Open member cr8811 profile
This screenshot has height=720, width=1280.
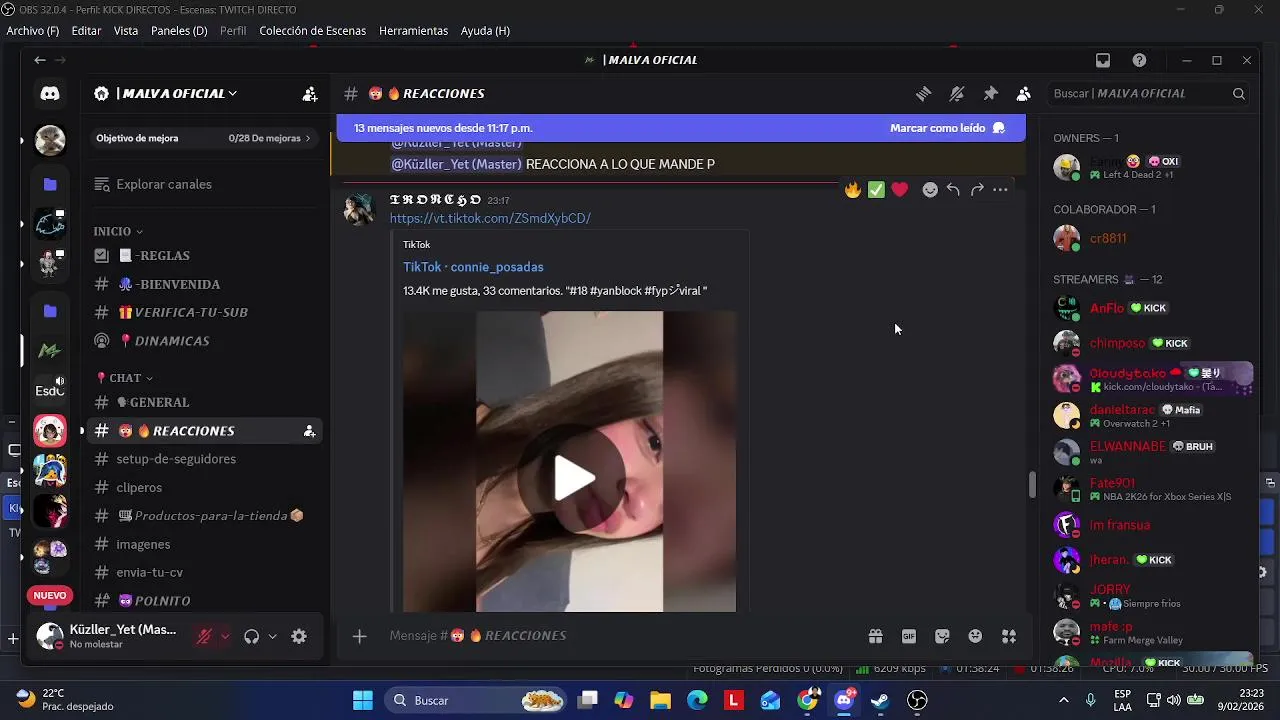point(1150,239)
